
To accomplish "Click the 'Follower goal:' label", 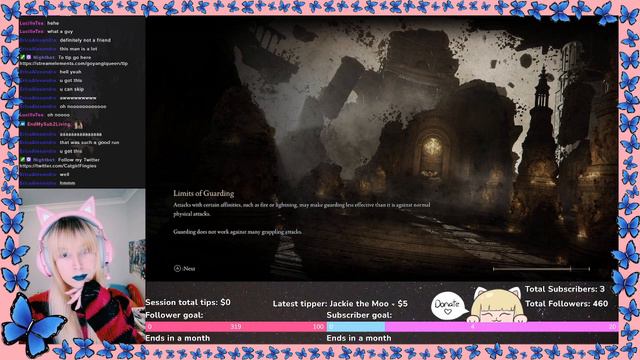I will pyautogui.click(x=174, y=315).
